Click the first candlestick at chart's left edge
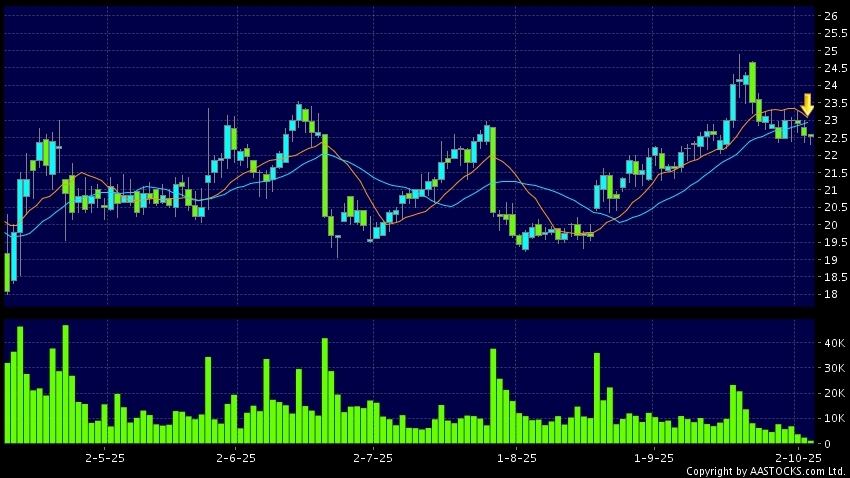Image resolution: width=850 pixels, height=478 pixels. pos(7,271)
